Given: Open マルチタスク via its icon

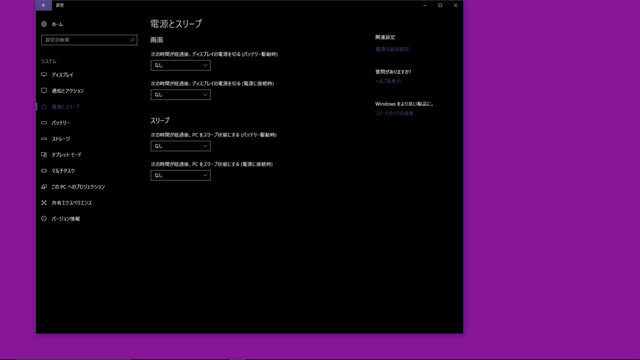Looking at the screenshot, I should click(x=44, y=171).
